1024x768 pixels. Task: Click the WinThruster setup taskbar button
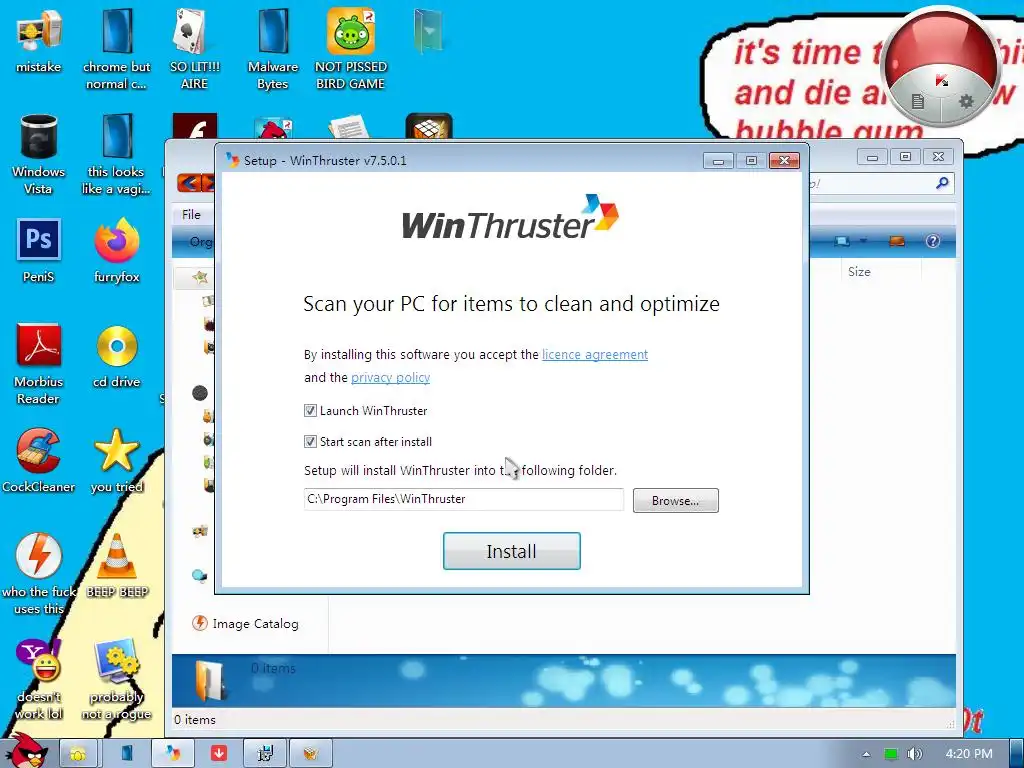click(x=173, y=753)
